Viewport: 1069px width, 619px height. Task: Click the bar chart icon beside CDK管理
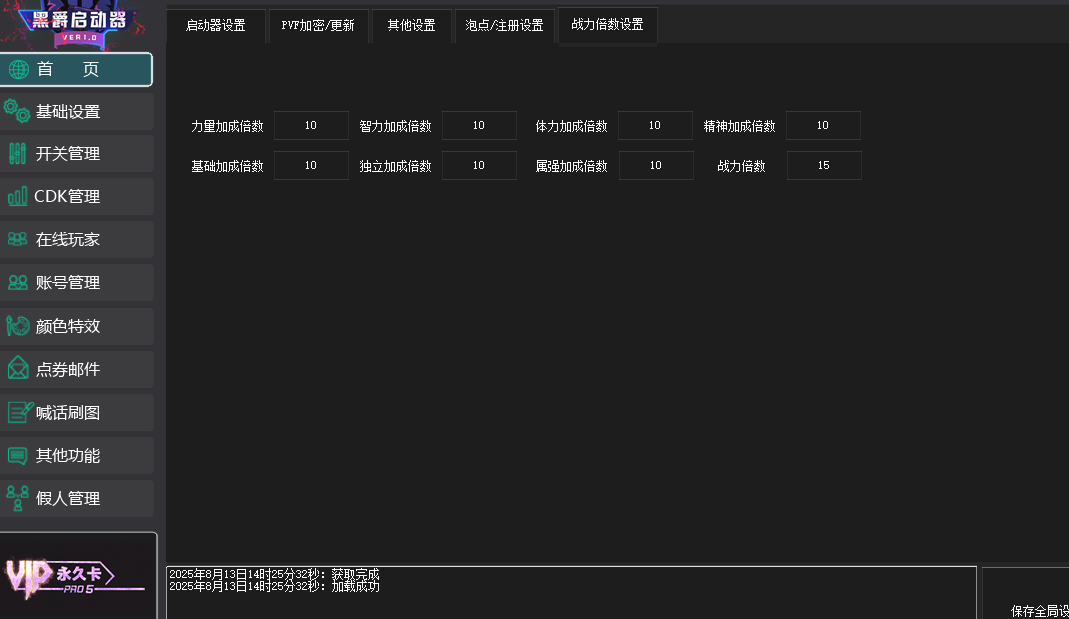17,197
